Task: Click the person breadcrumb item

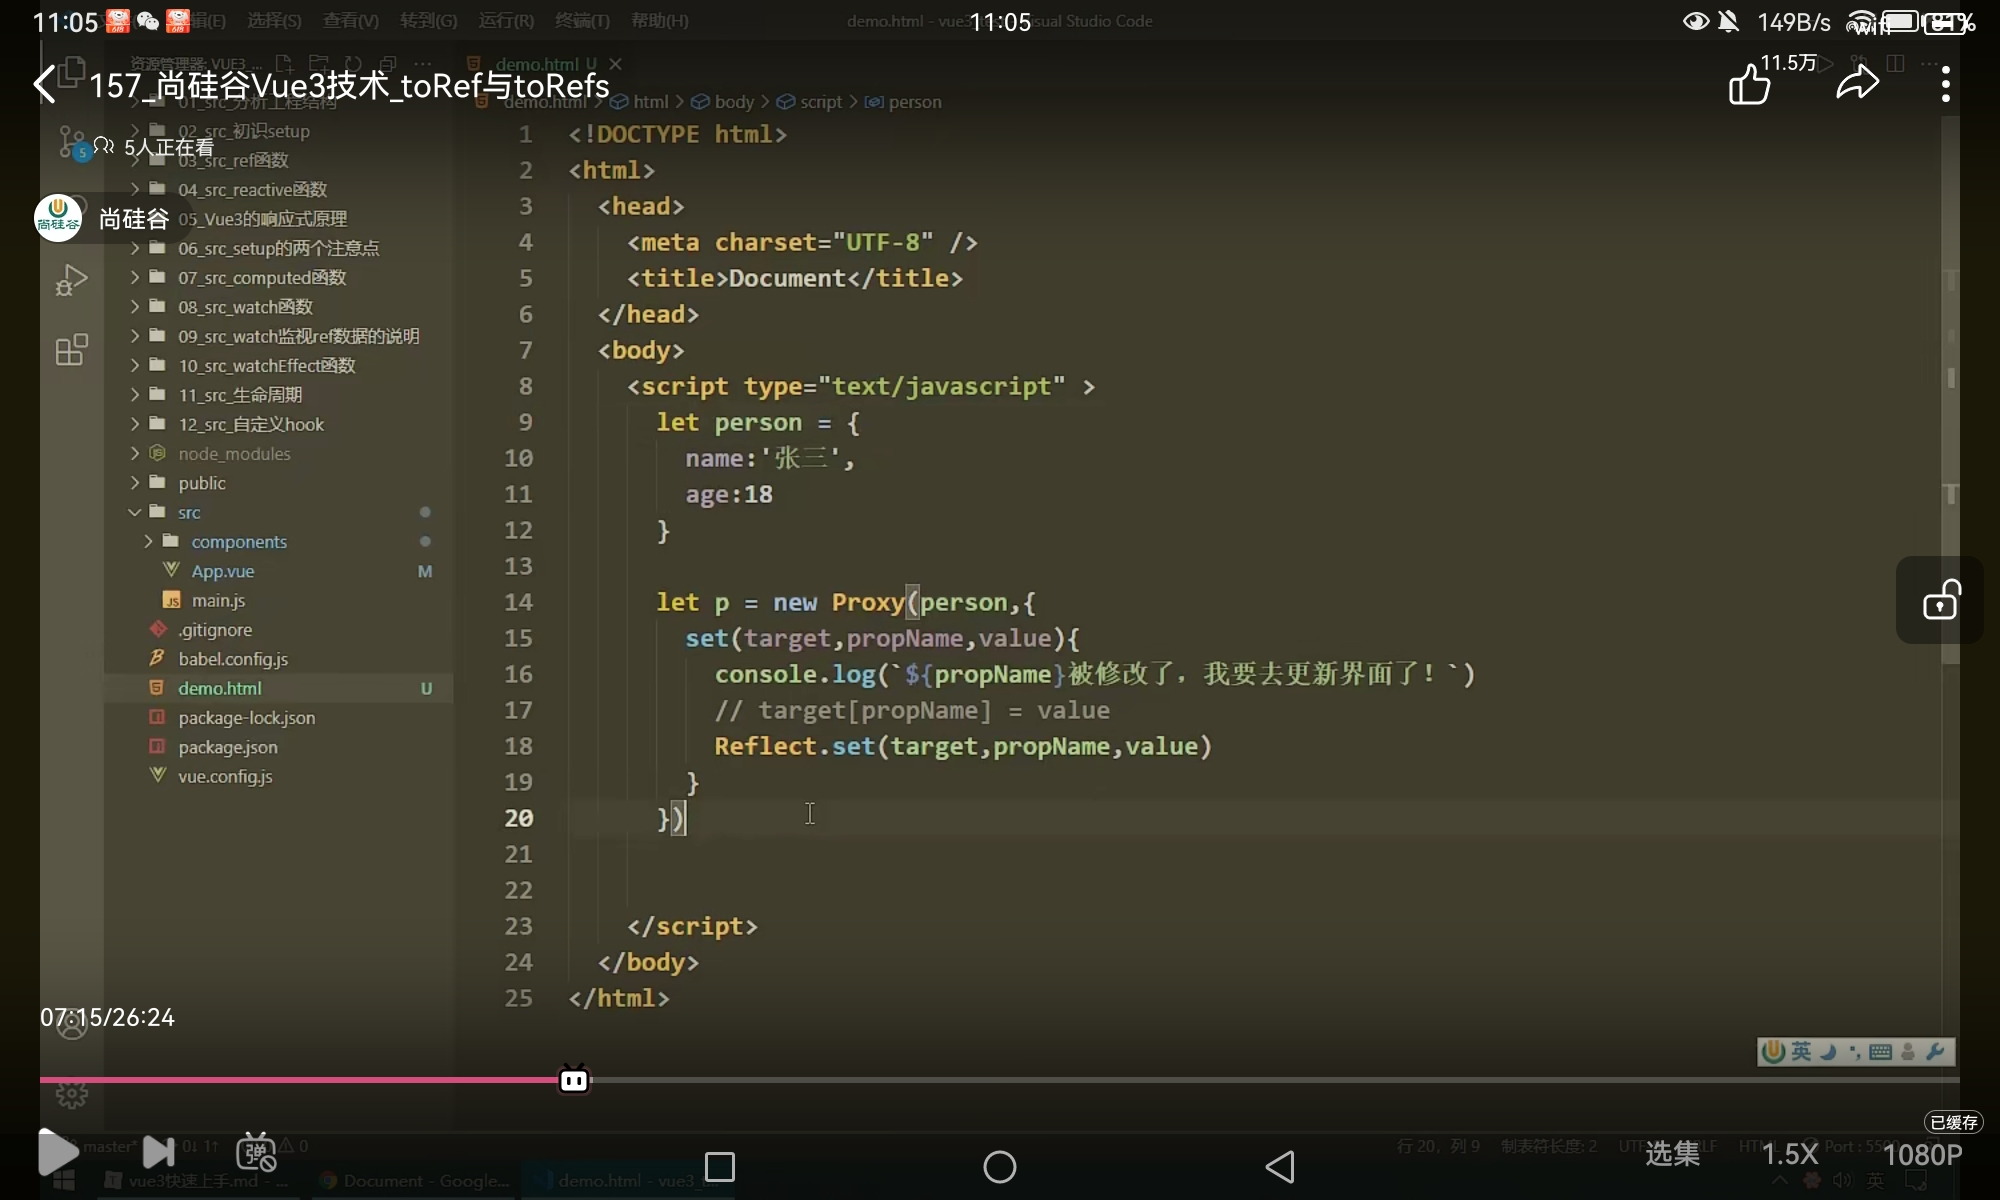Action: pos(914,102)
